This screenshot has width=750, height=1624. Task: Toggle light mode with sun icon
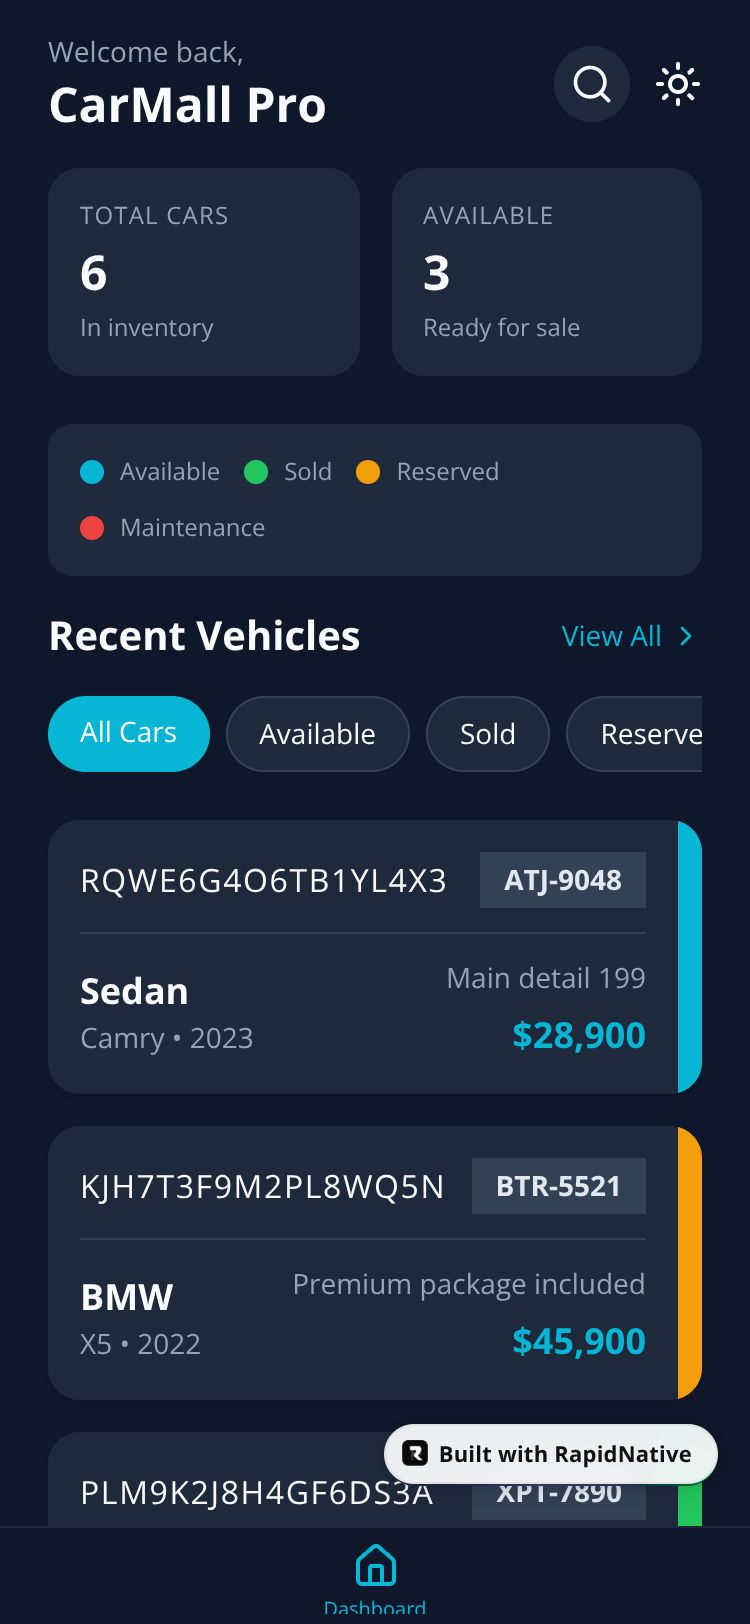click(678, 84)
